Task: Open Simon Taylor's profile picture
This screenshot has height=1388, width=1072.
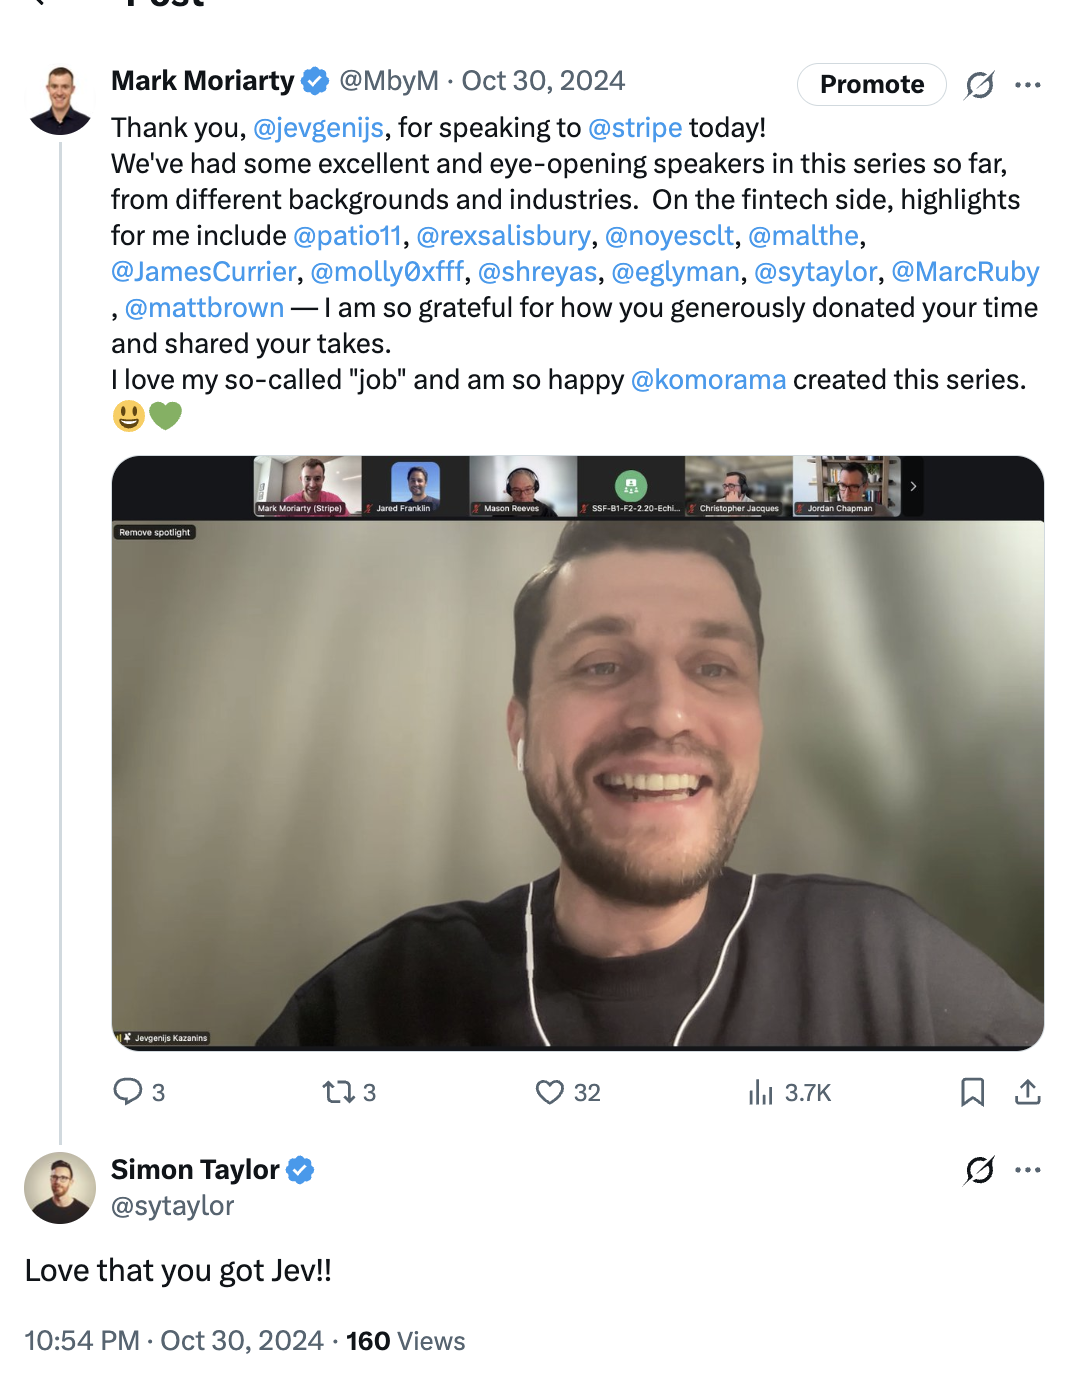Action: point(60,1188)
